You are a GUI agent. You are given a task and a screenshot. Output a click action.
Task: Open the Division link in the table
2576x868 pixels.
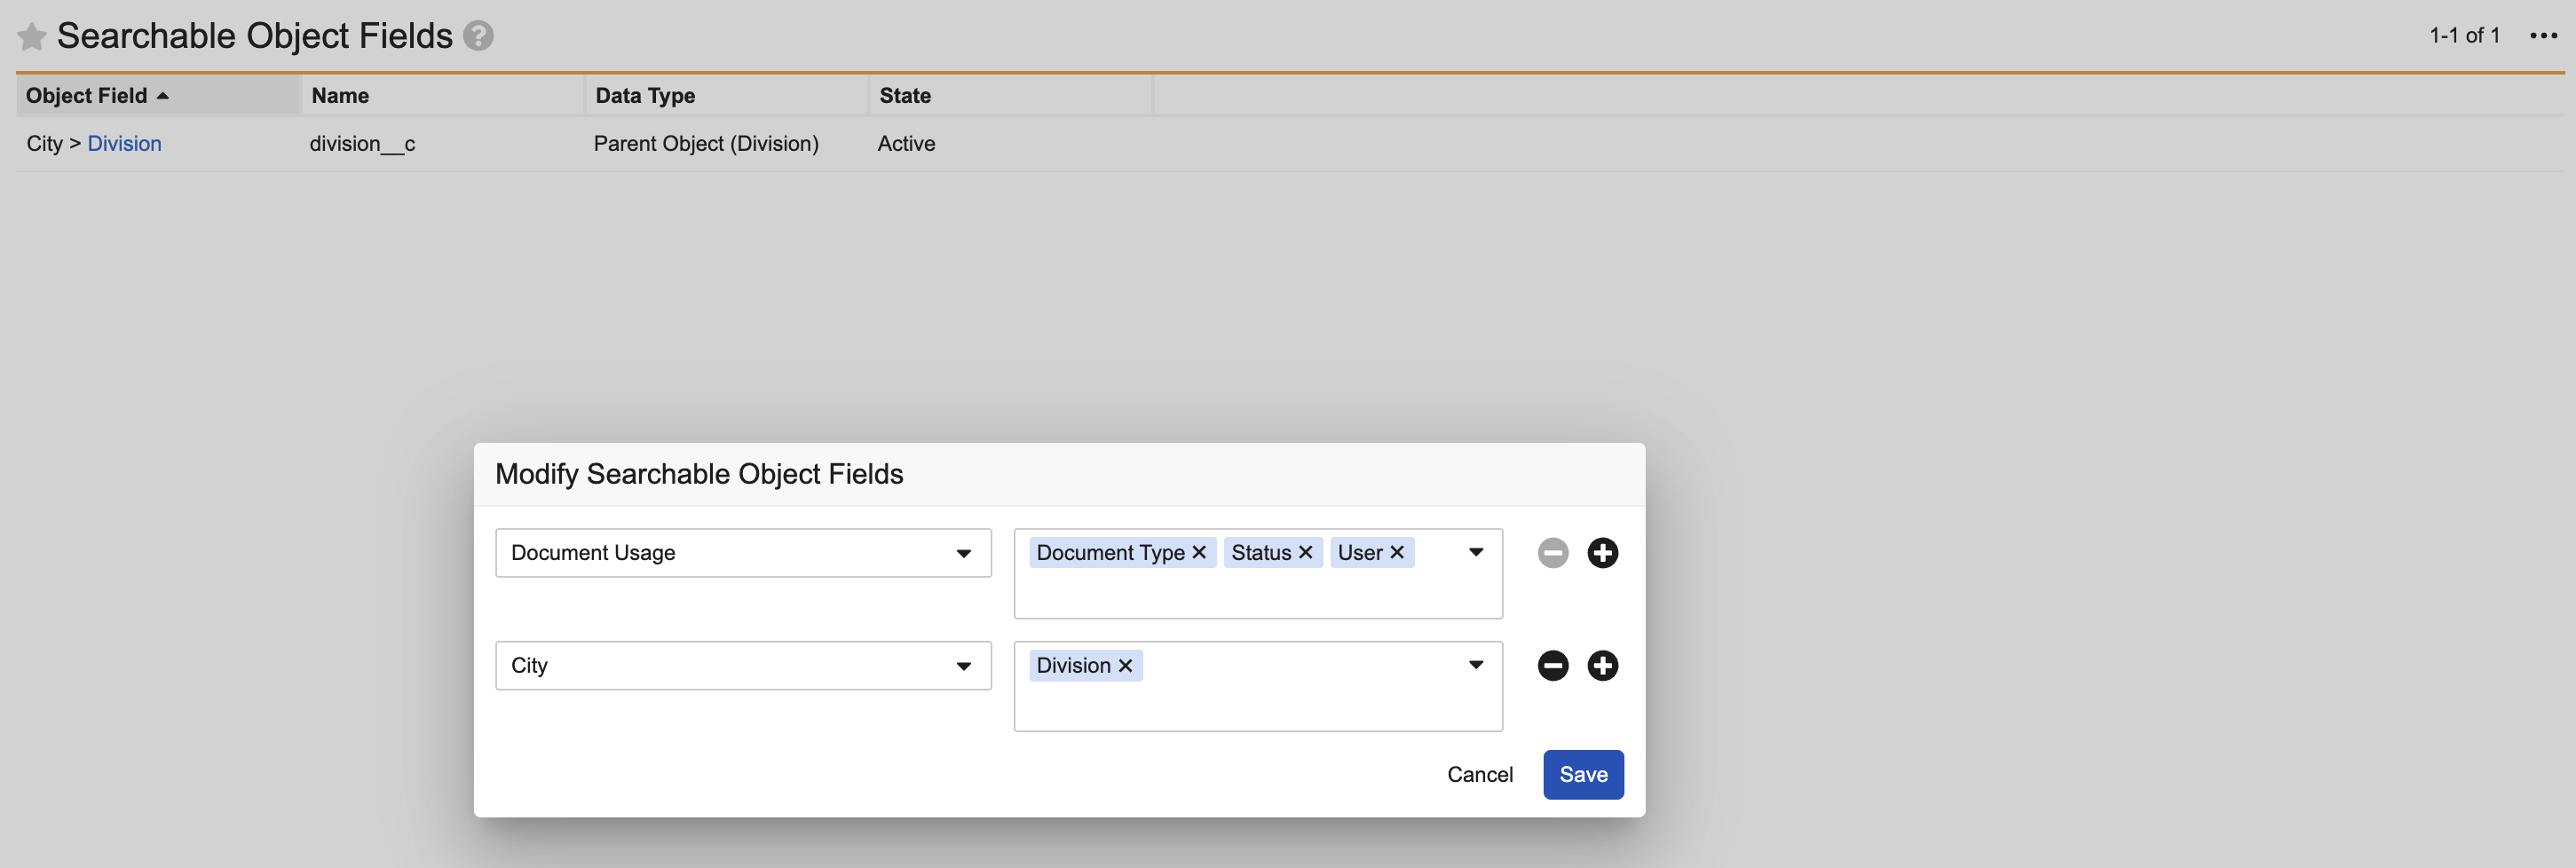point(124,144)
